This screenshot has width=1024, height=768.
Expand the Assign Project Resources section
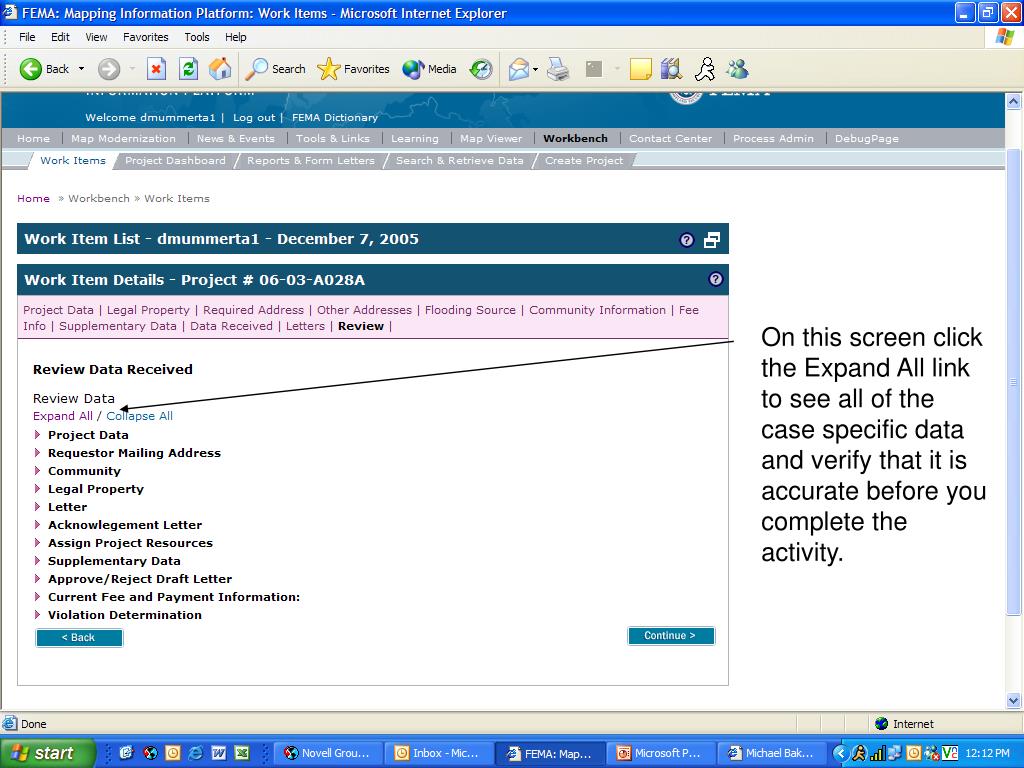[x=37, y=542]
